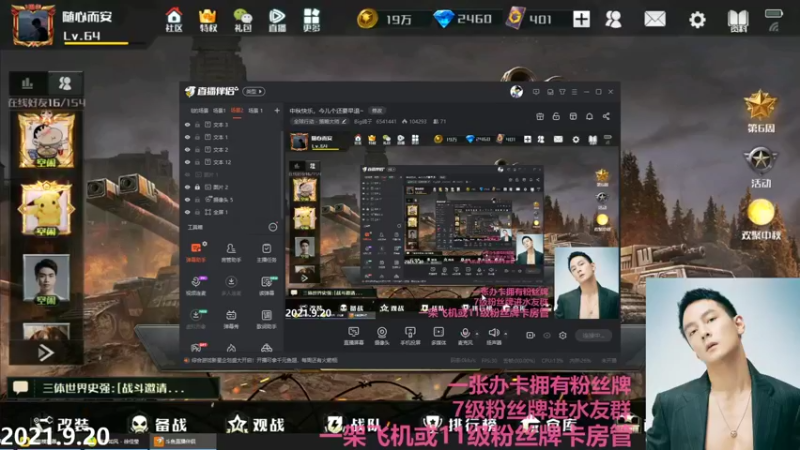Open the share icon in 直播伴侣 header
This screenshot has height=450, width=800.
606,116
